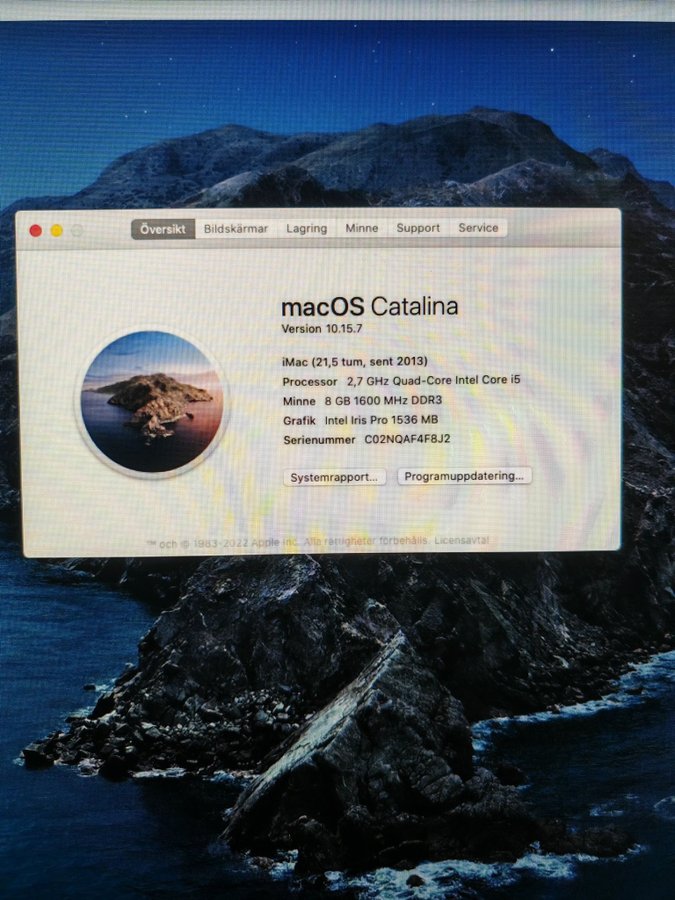675x900 pixels.
Task: Click the serial number C02NQAF4F8J2
Action: (x=407, y=439)
